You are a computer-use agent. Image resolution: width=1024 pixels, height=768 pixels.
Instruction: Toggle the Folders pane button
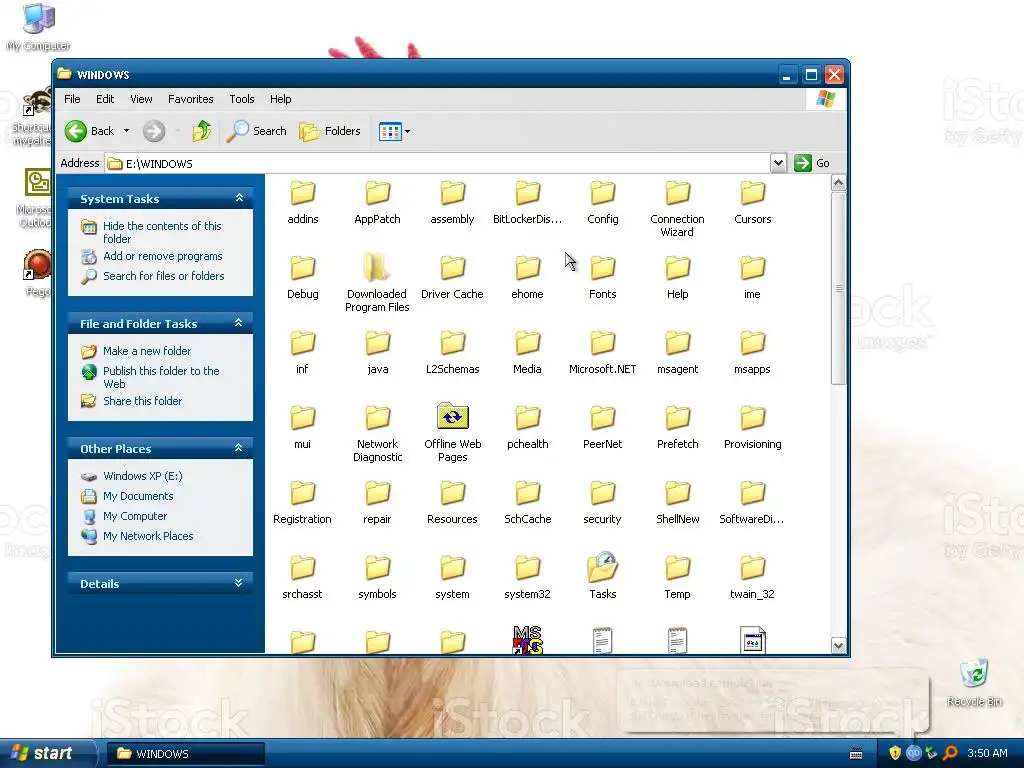tap(330, 131)
